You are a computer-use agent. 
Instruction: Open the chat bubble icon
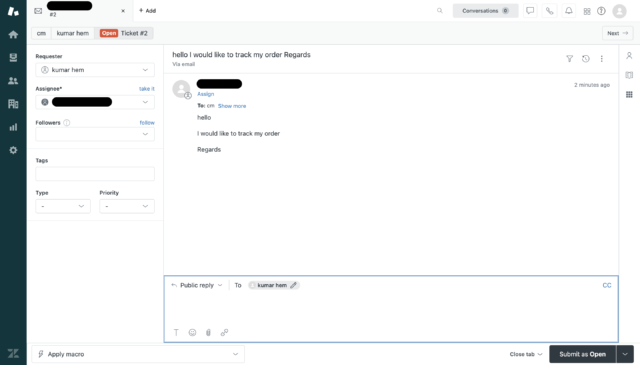click(x=530, y=11)
